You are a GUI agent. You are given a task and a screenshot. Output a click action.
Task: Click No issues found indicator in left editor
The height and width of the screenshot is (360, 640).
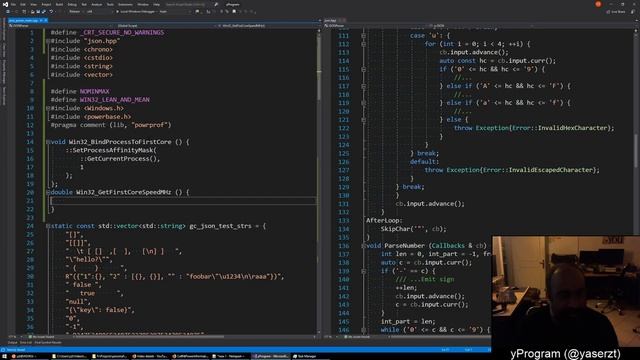tap(42, 337)
